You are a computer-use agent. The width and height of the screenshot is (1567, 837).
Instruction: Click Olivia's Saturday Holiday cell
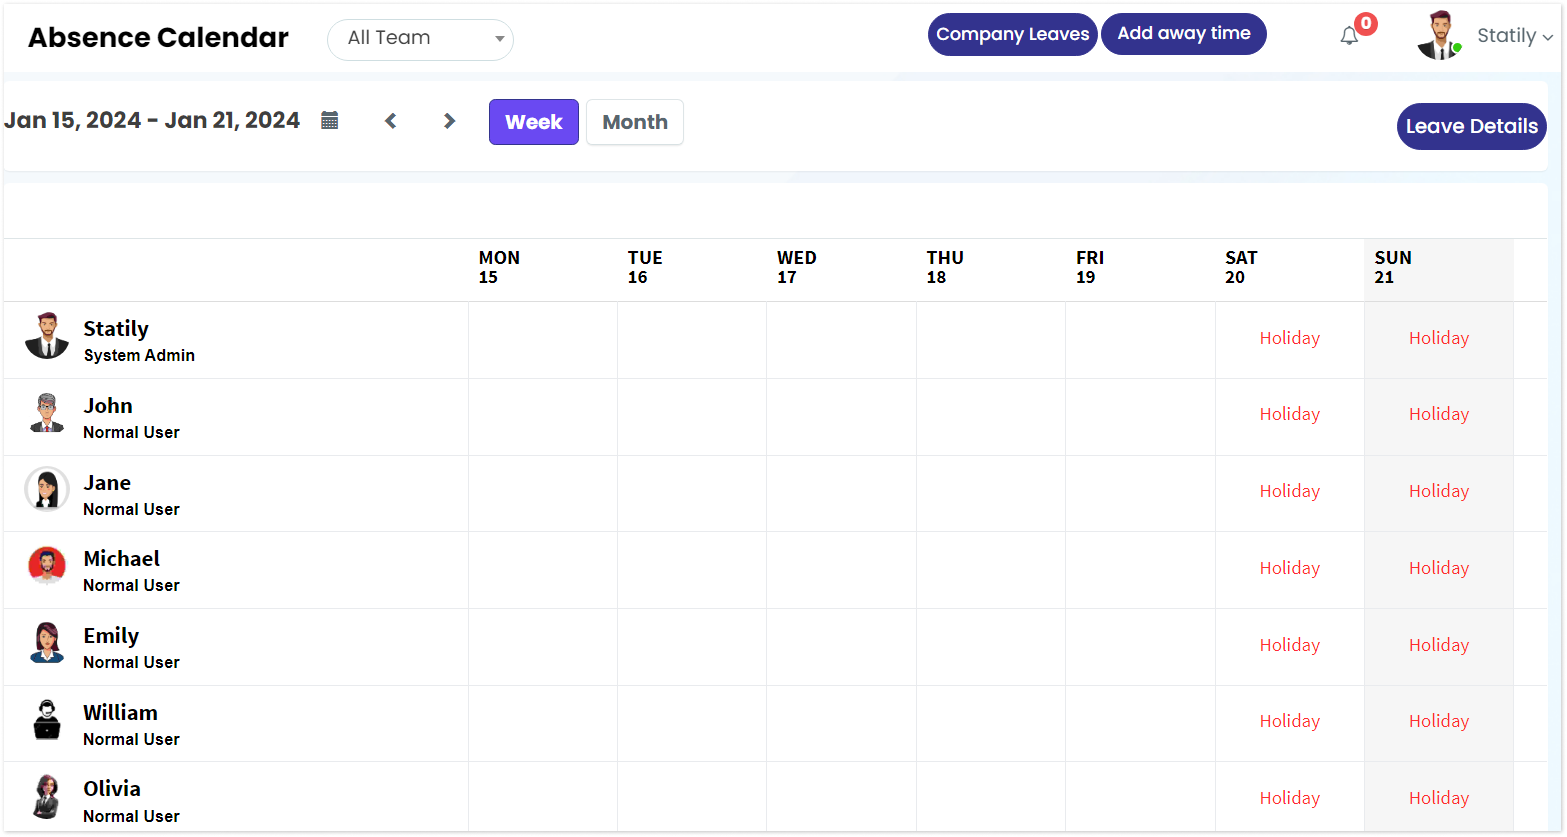(1290, 798)
